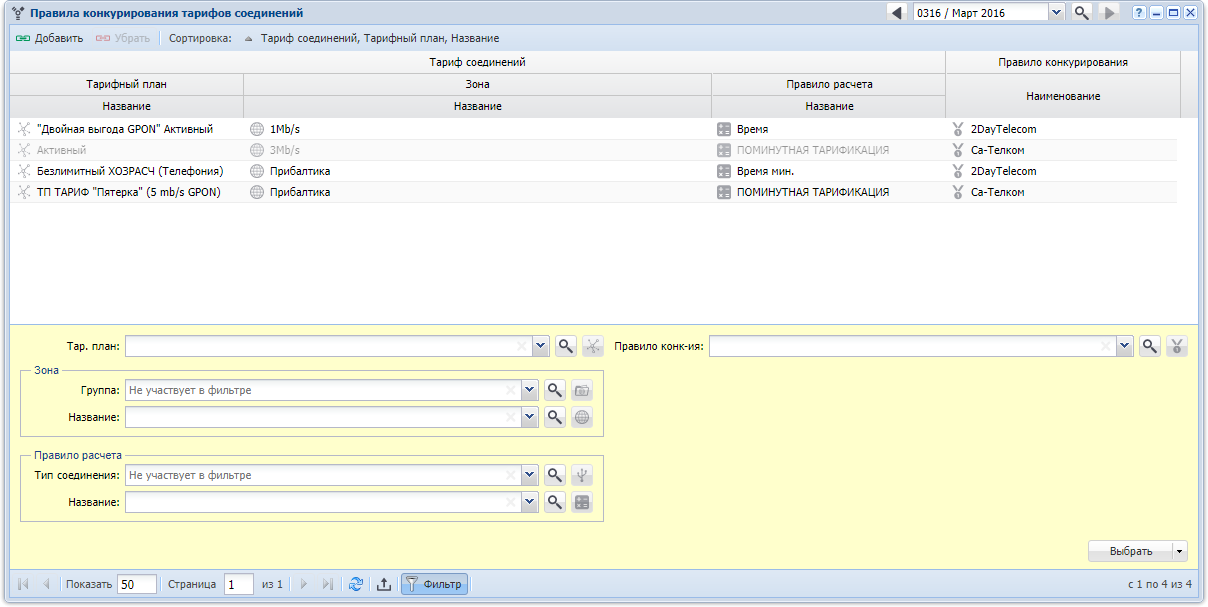Expand the Правило конк-ия dropdown
Viewport: 1208px width, 607px height.
tap(1125, 346)
